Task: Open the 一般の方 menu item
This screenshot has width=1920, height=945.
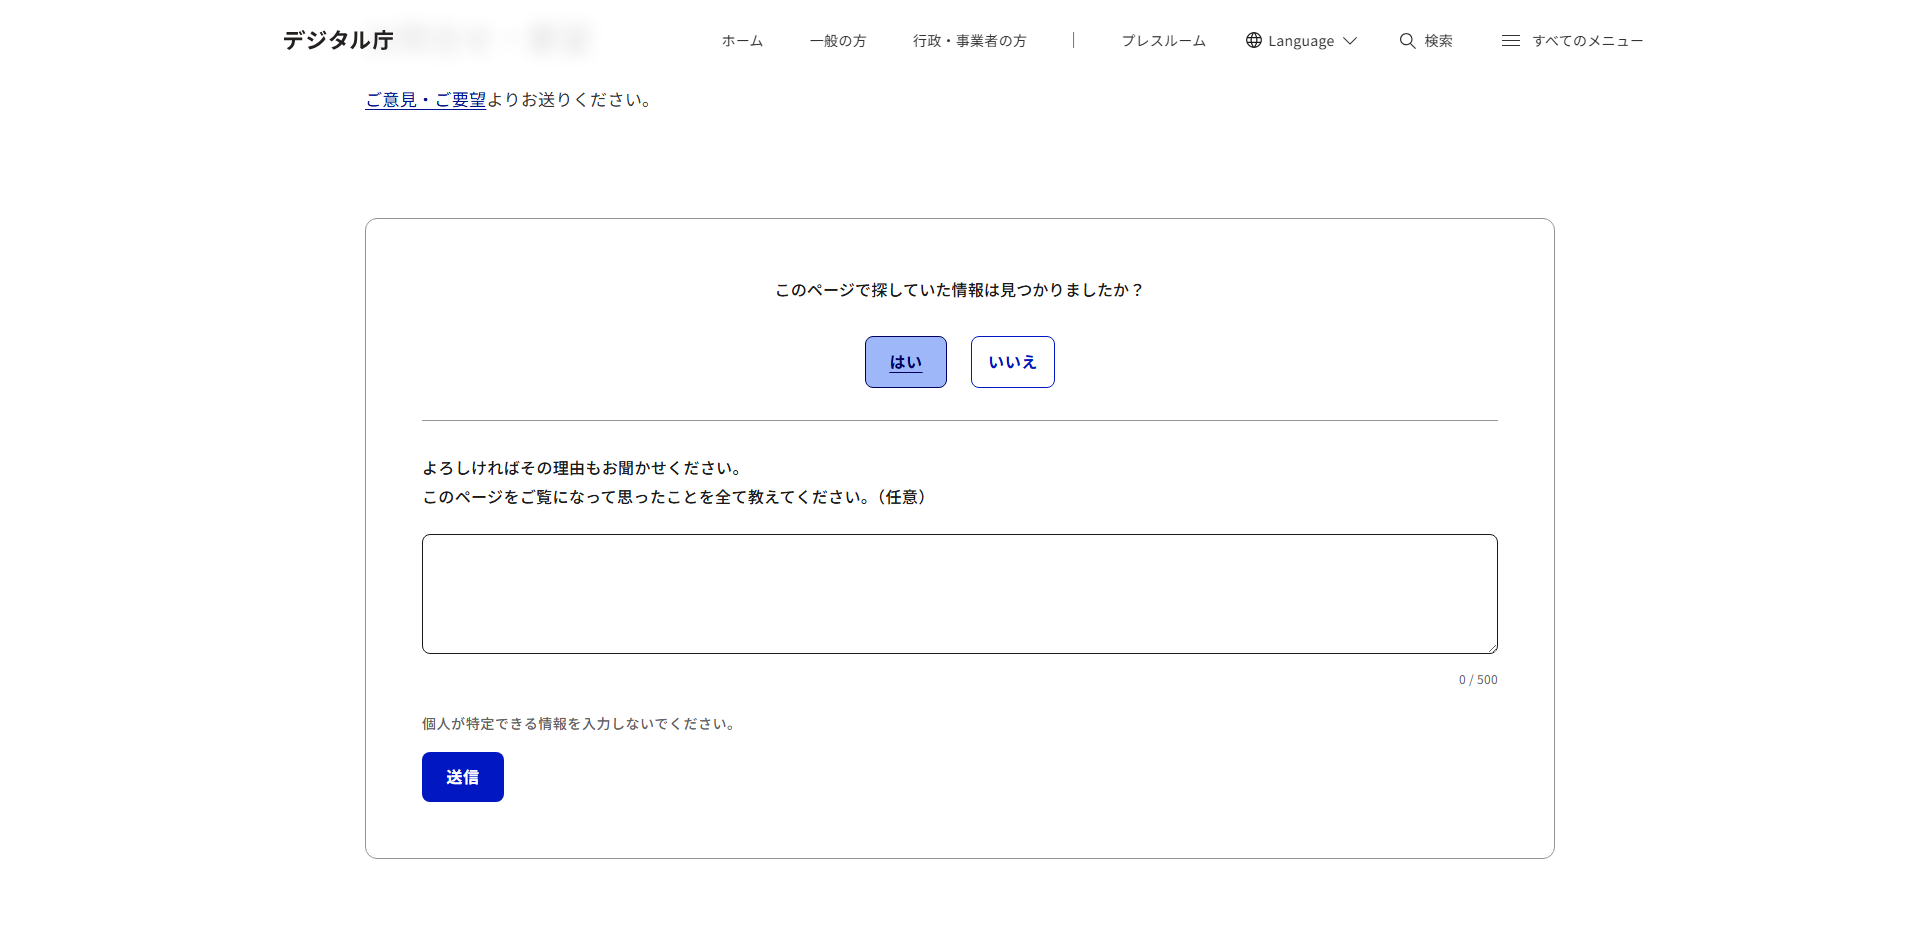Action: point(838,41)
